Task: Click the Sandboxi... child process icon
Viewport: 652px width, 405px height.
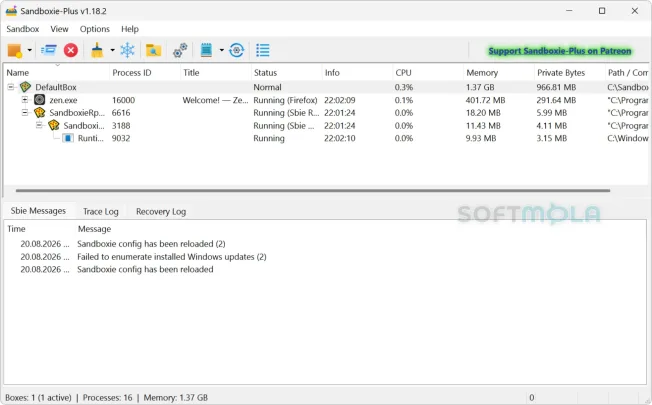Action: (54, 125)
